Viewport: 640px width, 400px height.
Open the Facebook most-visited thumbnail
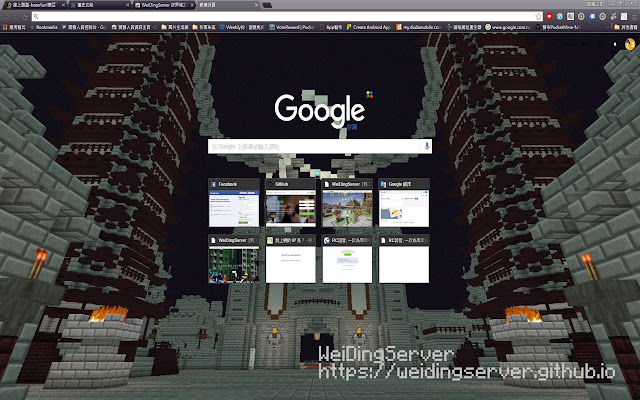(234, 202)
